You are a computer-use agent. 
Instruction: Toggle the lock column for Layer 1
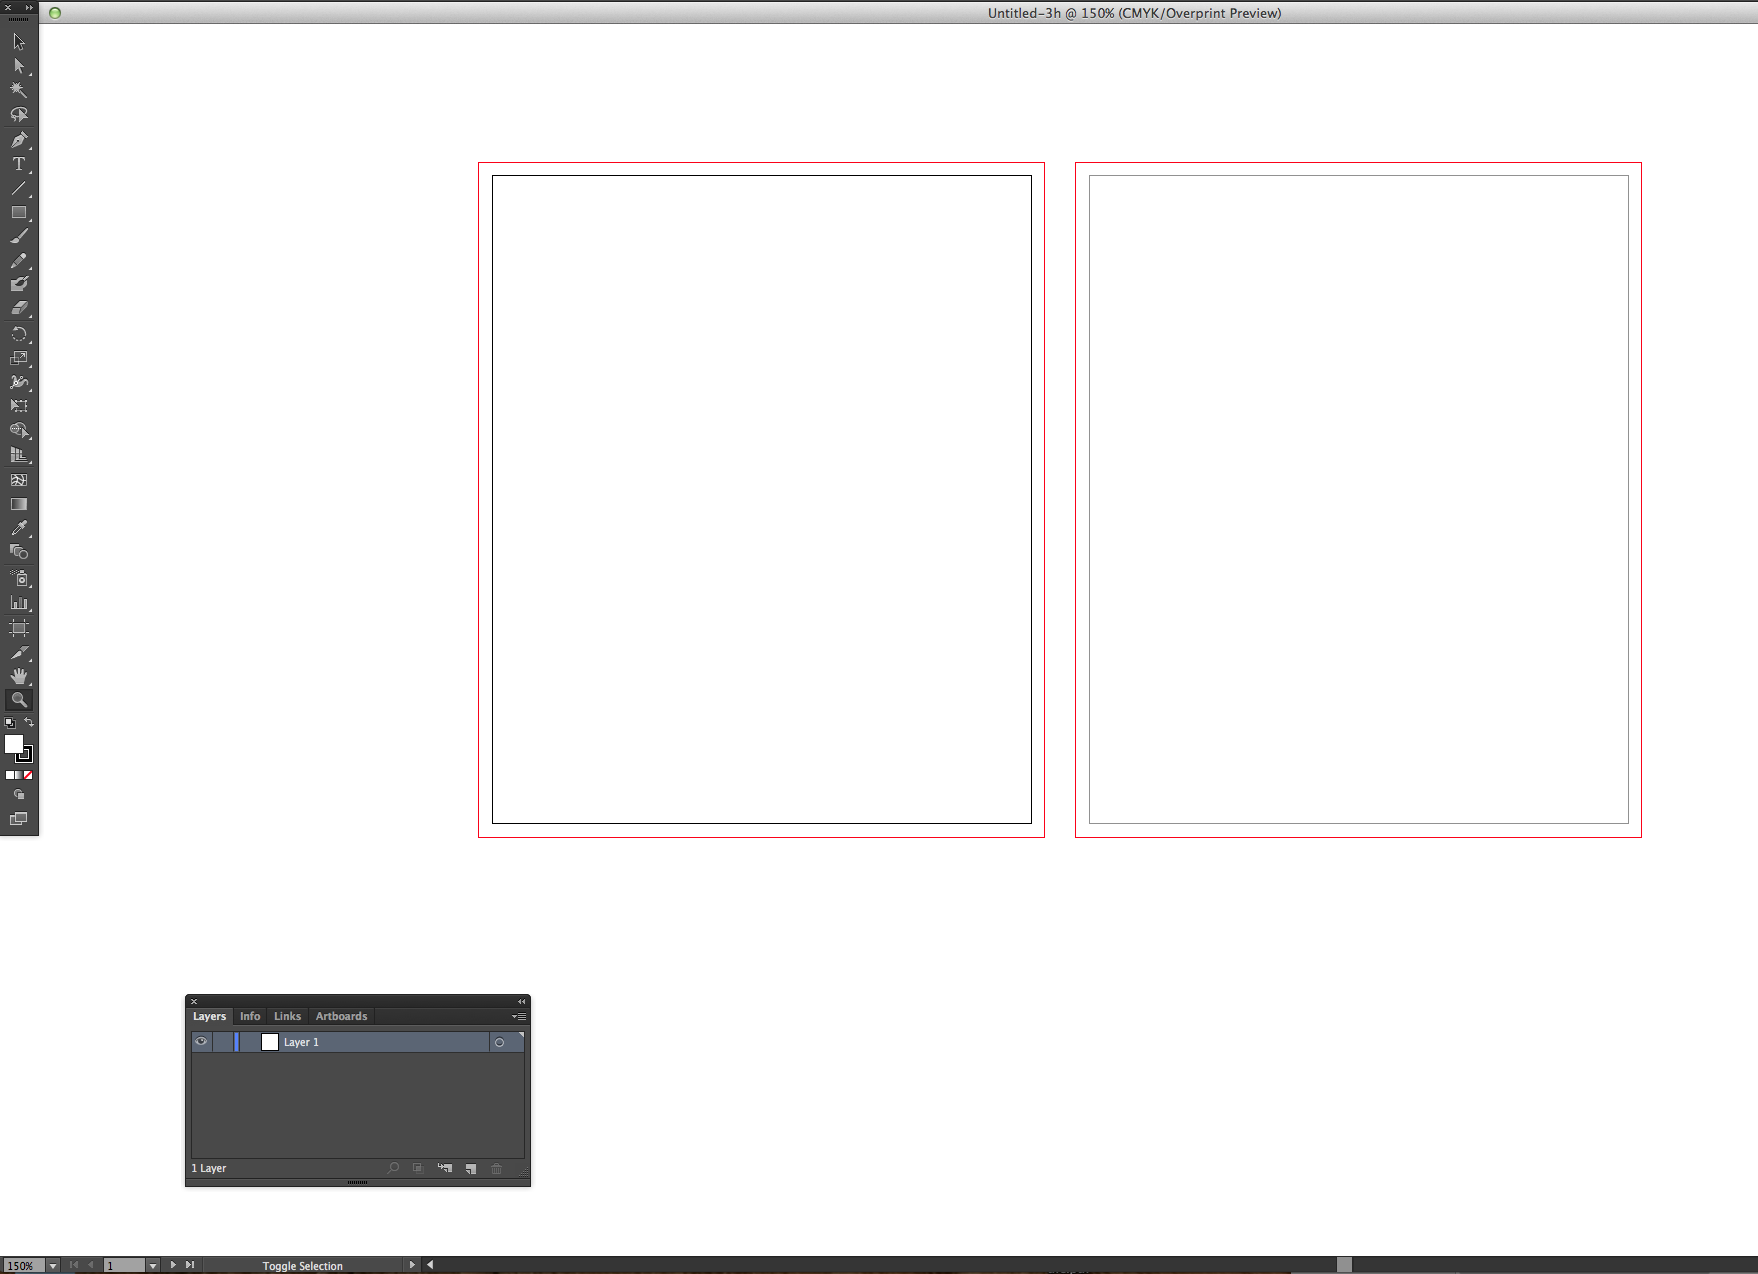point(222,1042)
